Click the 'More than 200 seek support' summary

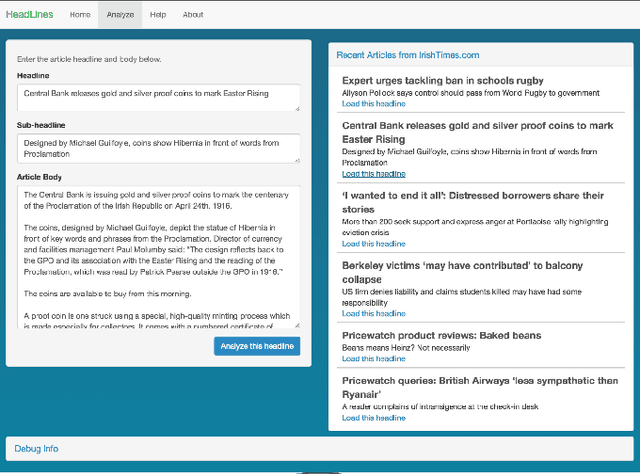click(475, 227)
